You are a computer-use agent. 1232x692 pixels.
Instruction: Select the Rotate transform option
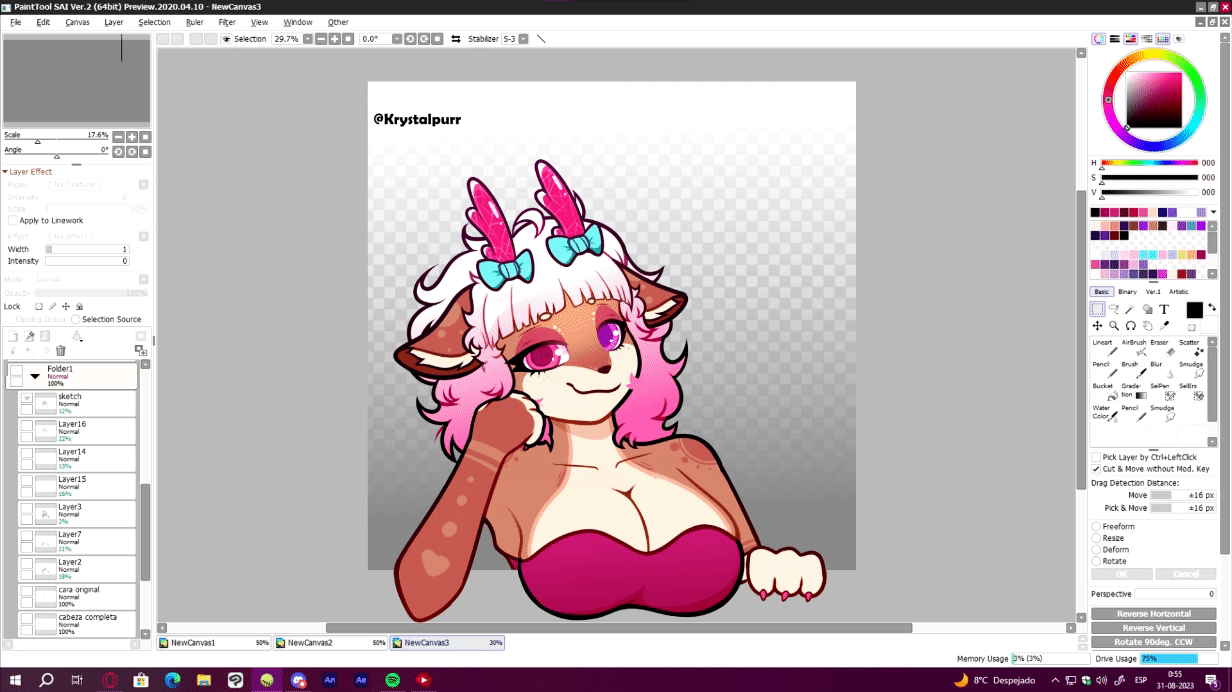pos(1096,561)
